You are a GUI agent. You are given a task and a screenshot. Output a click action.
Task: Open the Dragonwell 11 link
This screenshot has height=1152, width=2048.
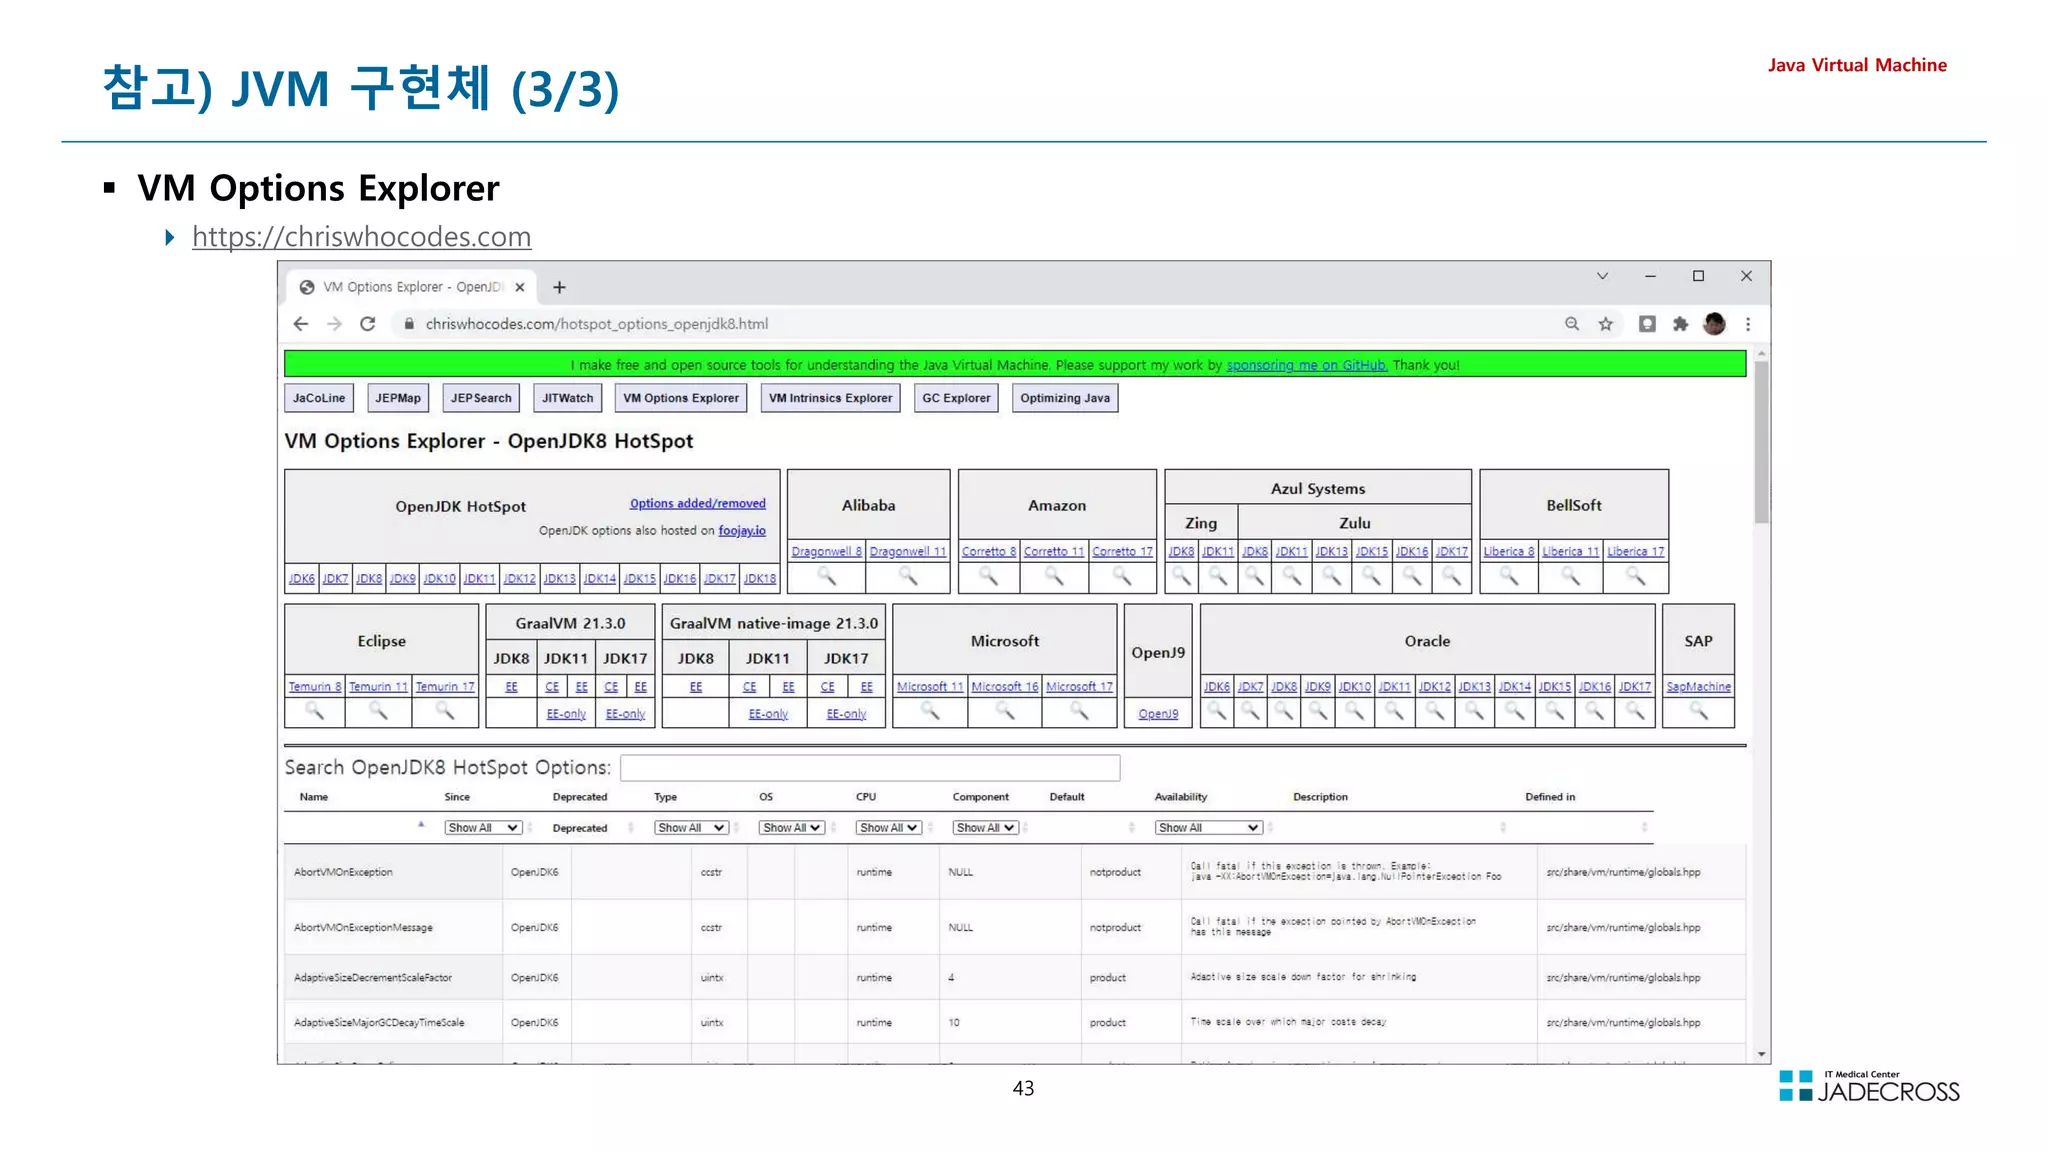pyautogui.click(x=908, y=552)
